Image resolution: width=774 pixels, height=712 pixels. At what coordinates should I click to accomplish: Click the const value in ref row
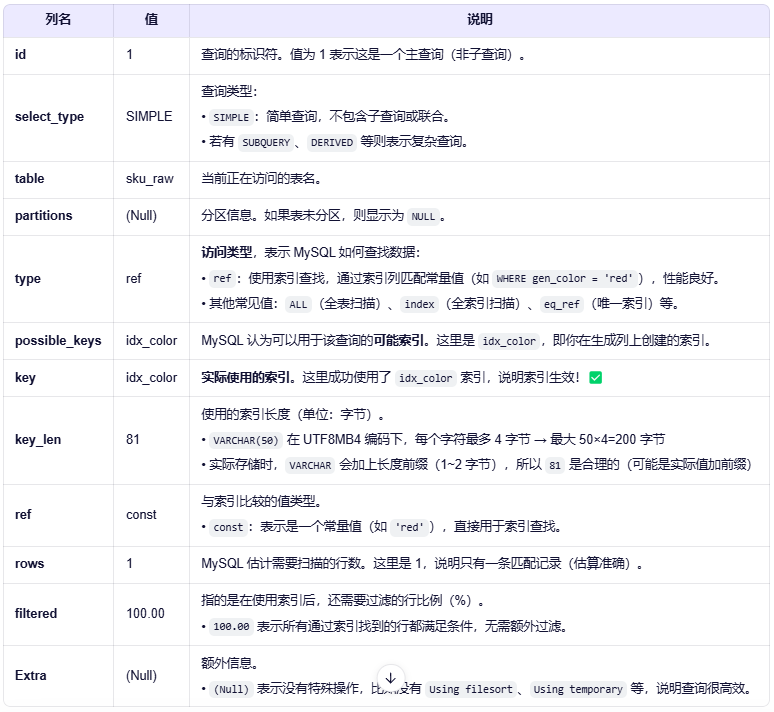pyautogui.click(x=141, y=514)
